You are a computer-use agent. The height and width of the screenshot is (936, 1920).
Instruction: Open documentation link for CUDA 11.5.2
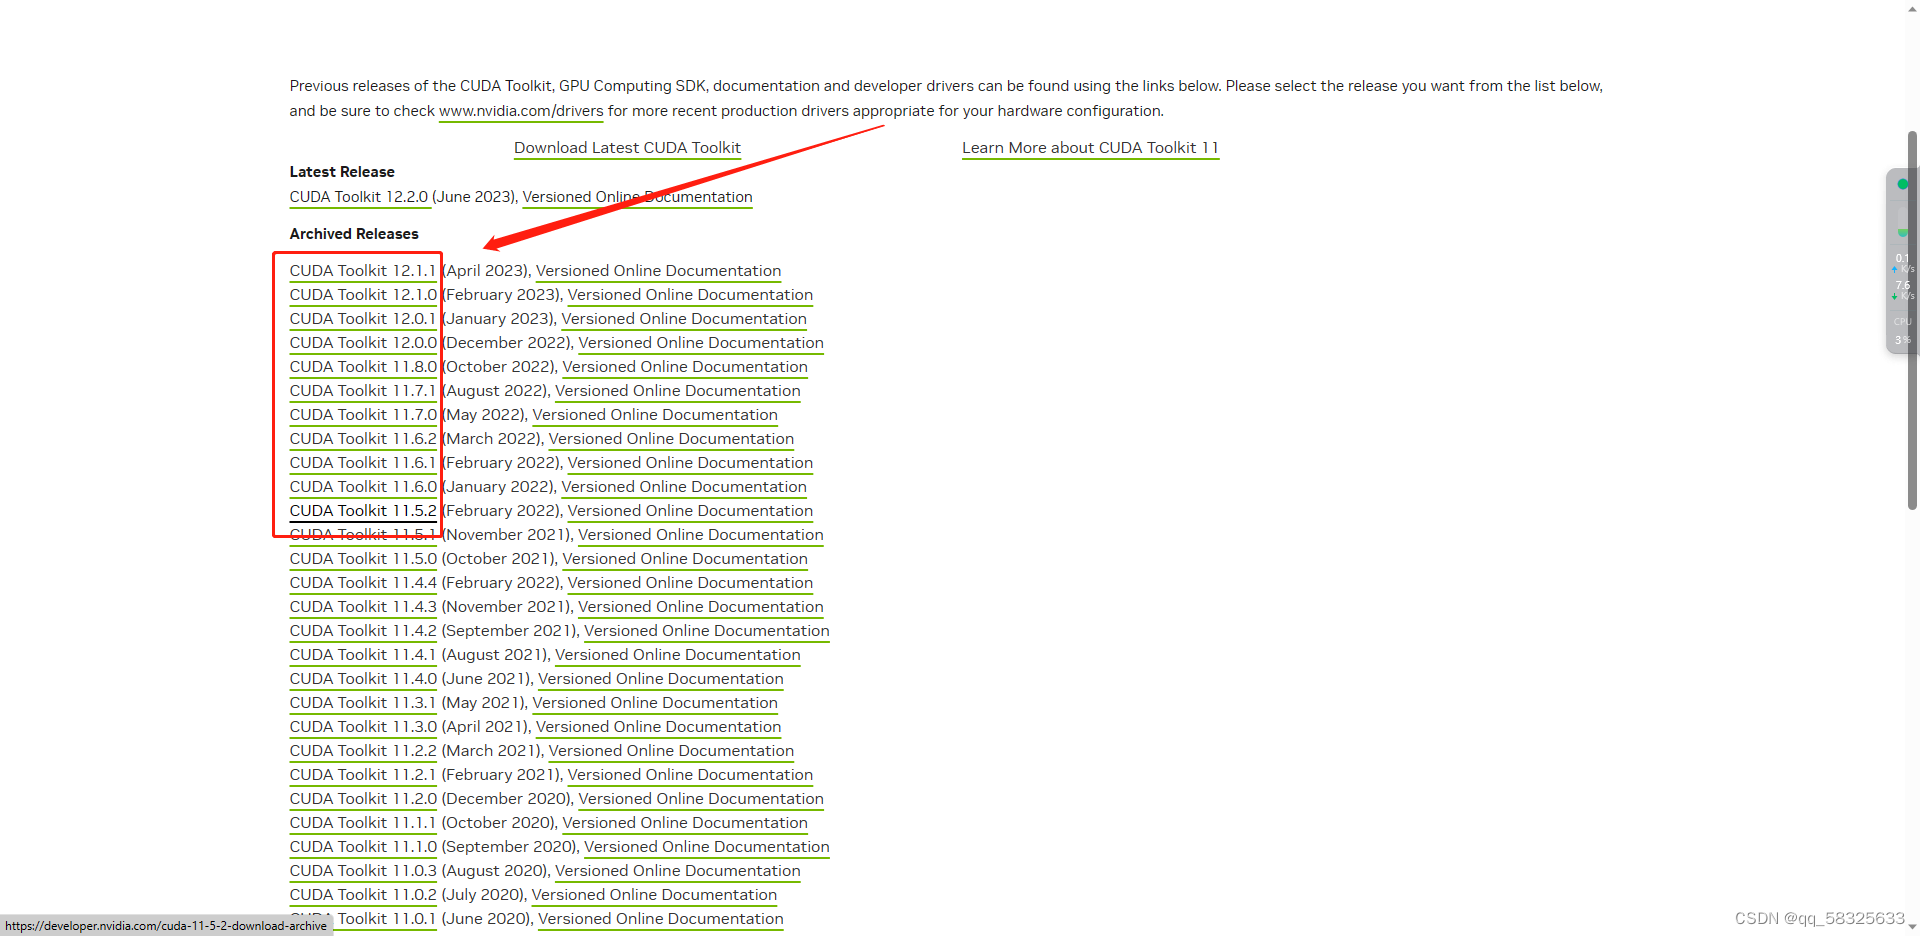(x=690, y=511)
